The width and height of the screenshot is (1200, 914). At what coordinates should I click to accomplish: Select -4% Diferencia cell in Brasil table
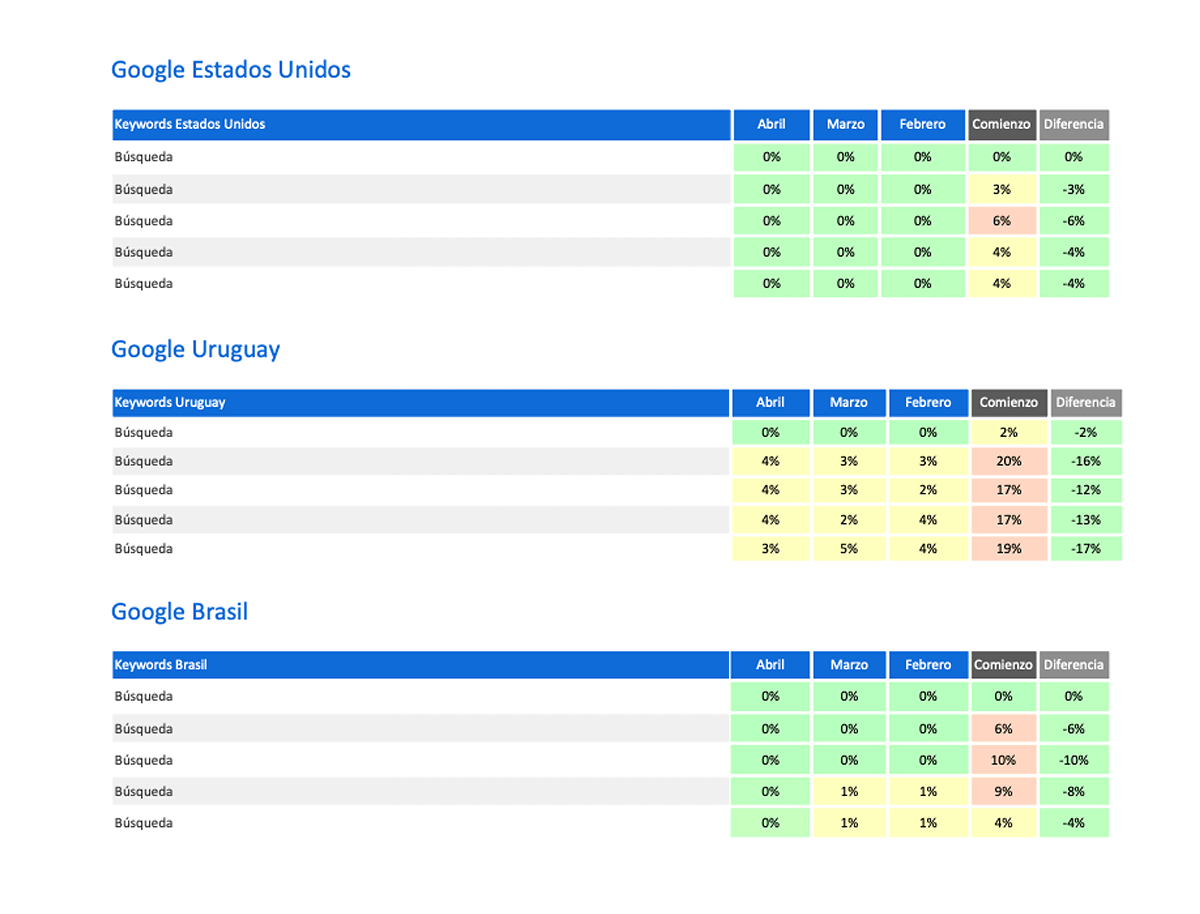(1074, 823)
